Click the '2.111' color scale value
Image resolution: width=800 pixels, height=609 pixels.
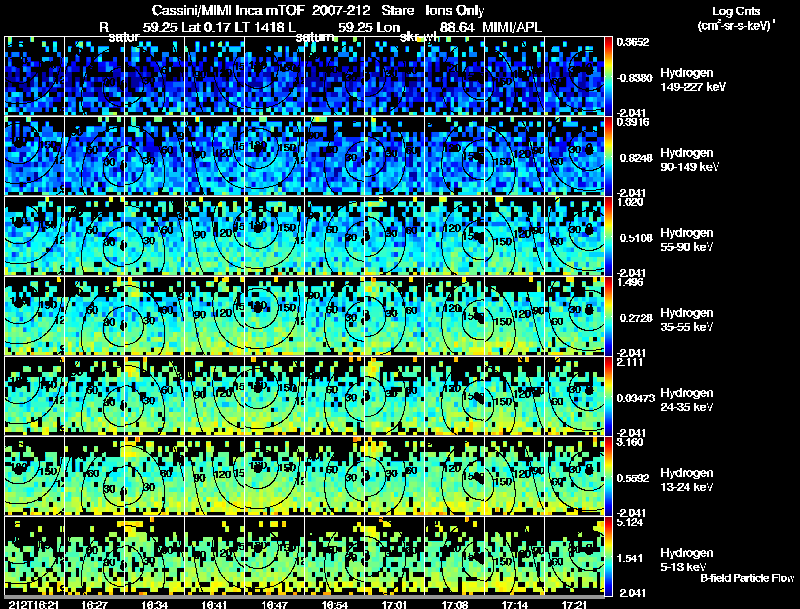[x=630, y=362]
